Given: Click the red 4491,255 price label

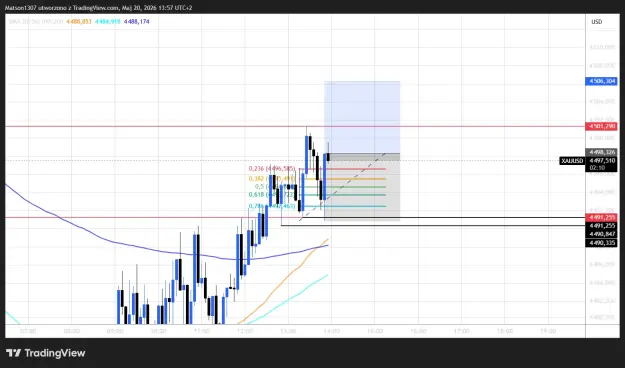Looking at the screenshot, I should [601, 218].
